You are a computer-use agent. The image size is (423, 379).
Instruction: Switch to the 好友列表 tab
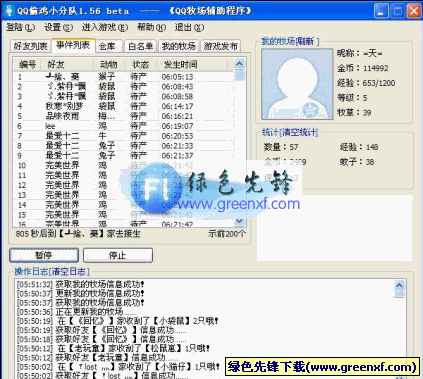click(30, 46)
